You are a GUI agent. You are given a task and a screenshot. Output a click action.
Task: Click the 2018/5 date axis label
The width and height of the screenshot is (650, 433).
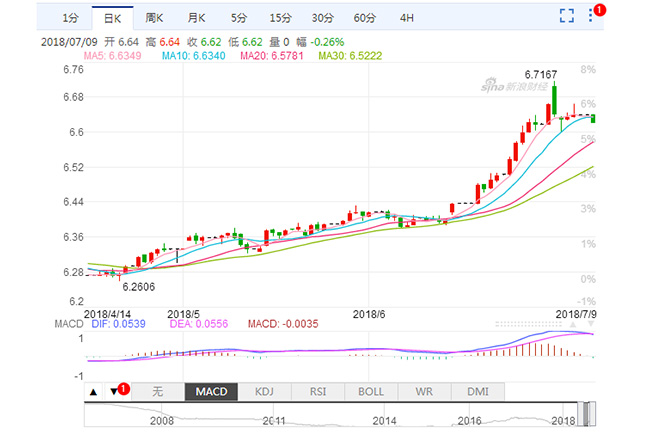coord(184,314)
